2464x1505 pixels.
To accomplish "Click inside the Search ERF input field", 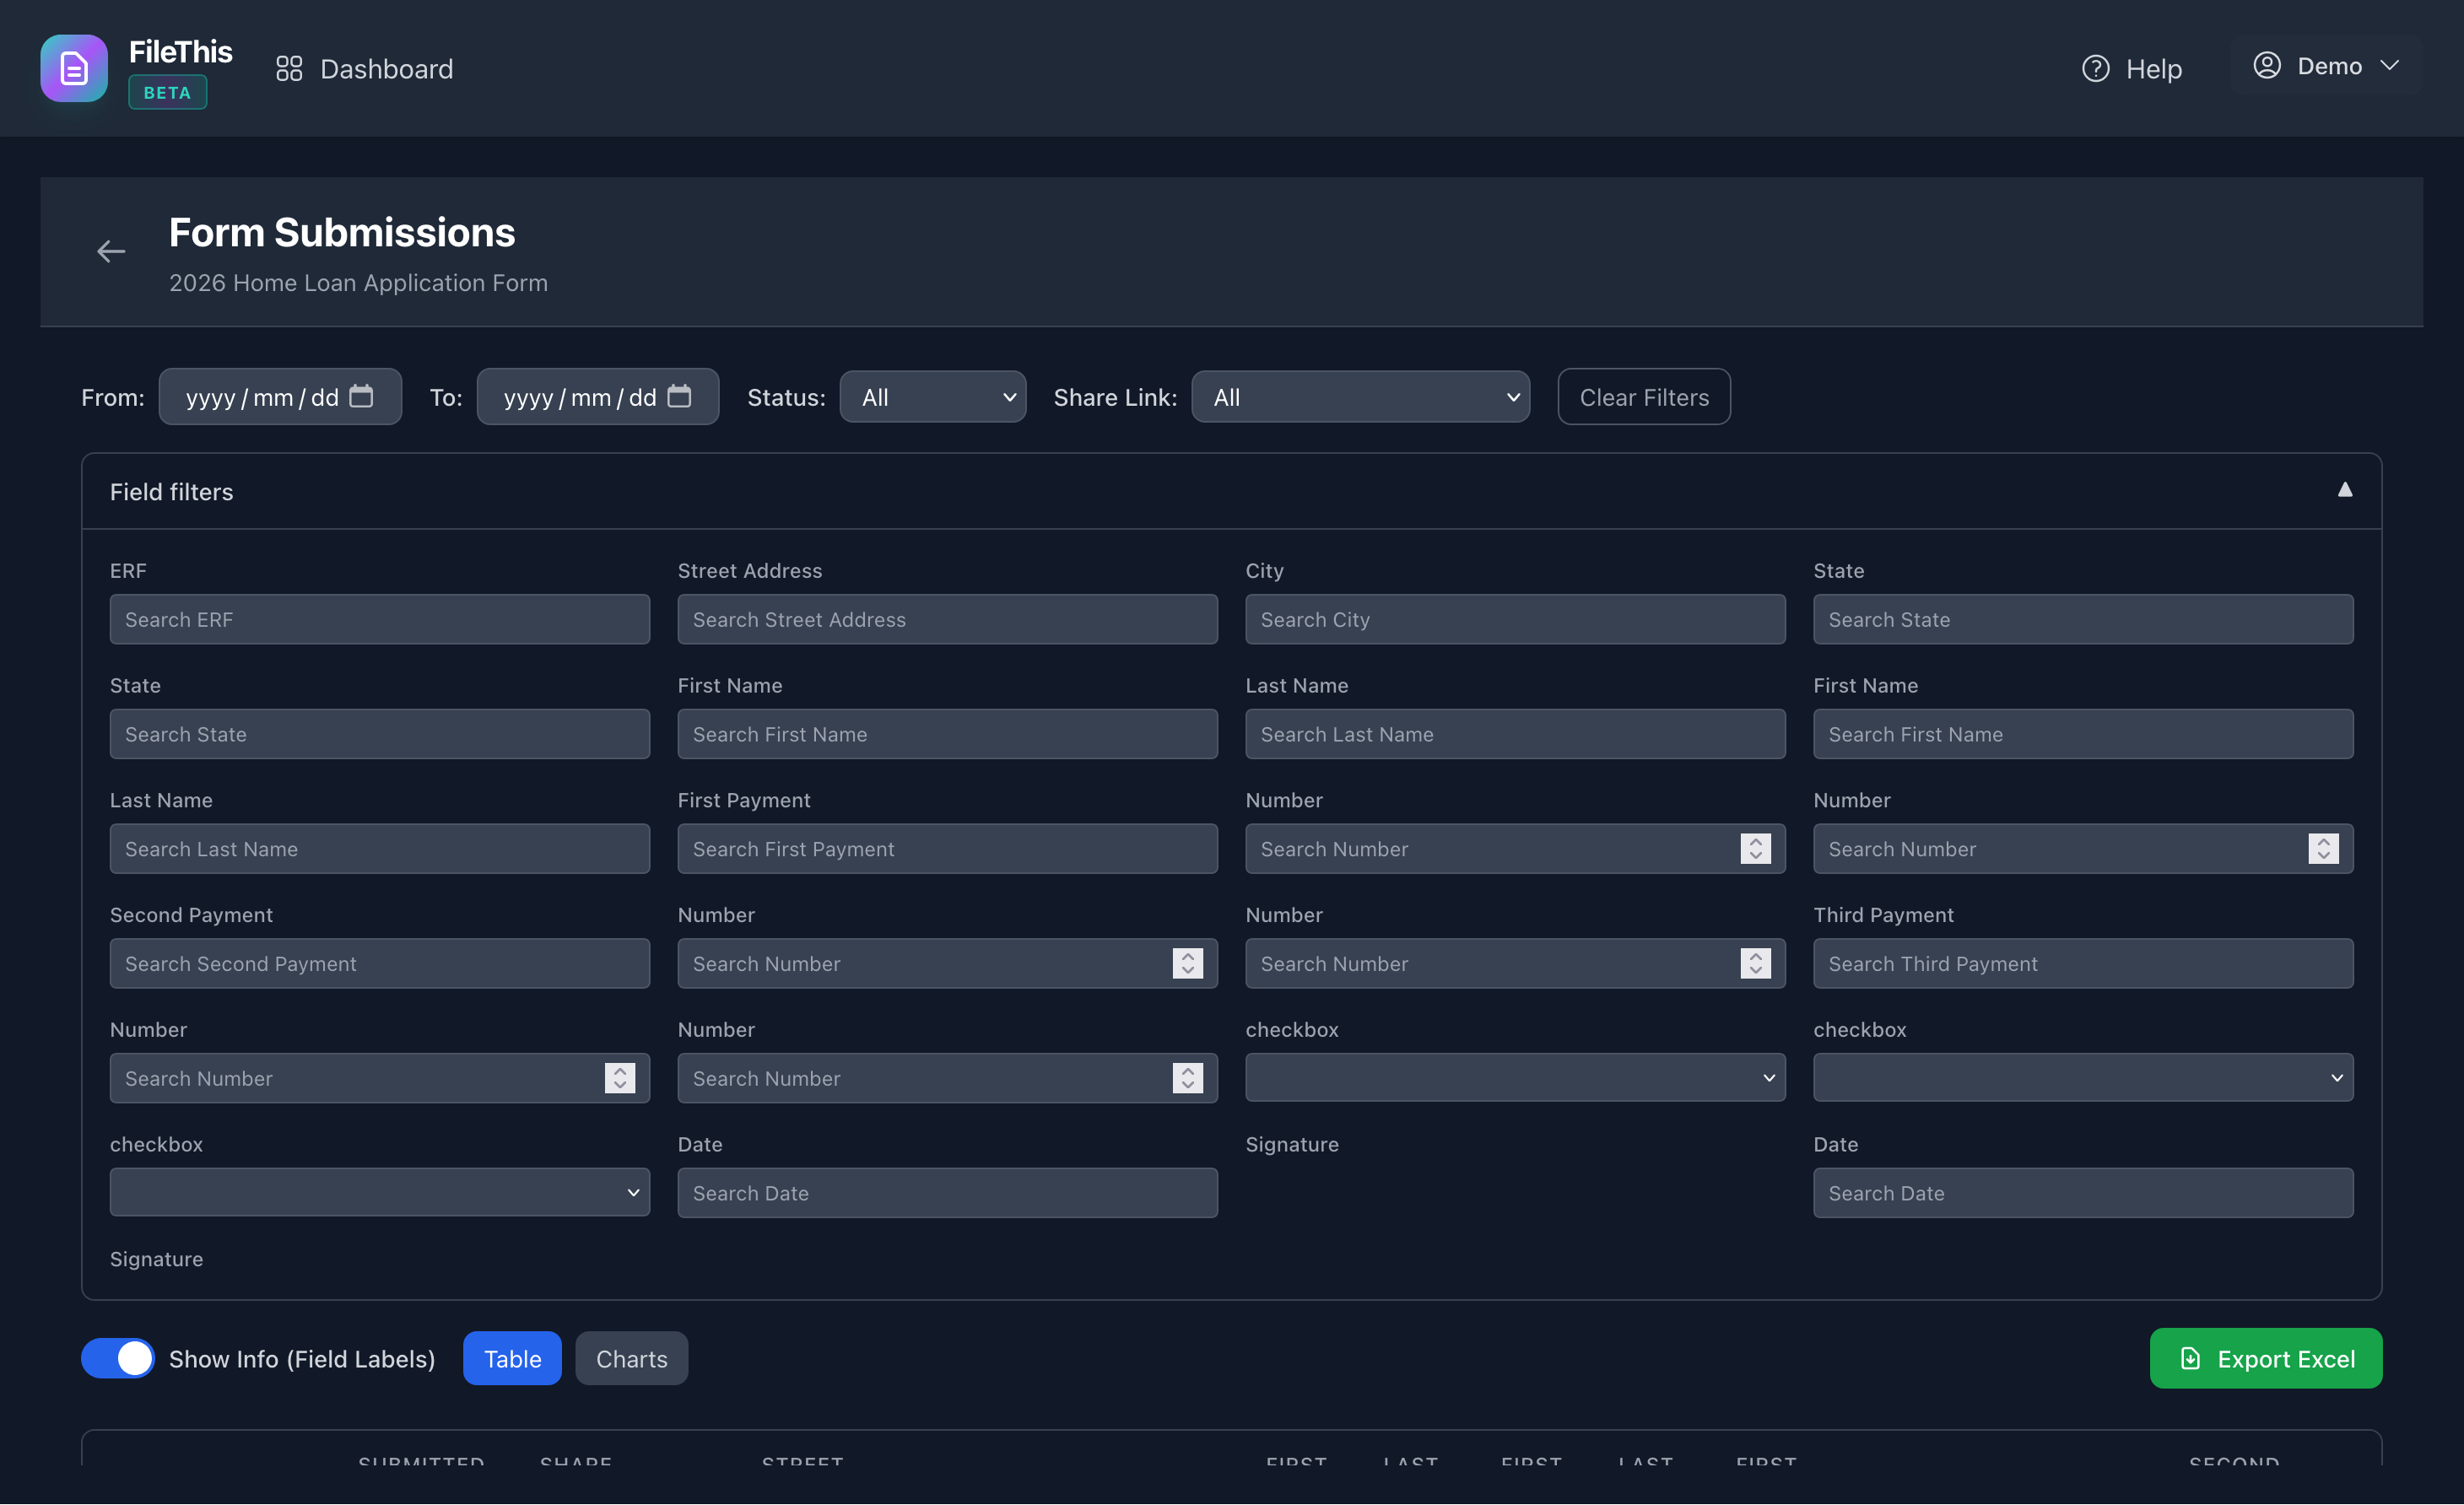I will 379,619.
